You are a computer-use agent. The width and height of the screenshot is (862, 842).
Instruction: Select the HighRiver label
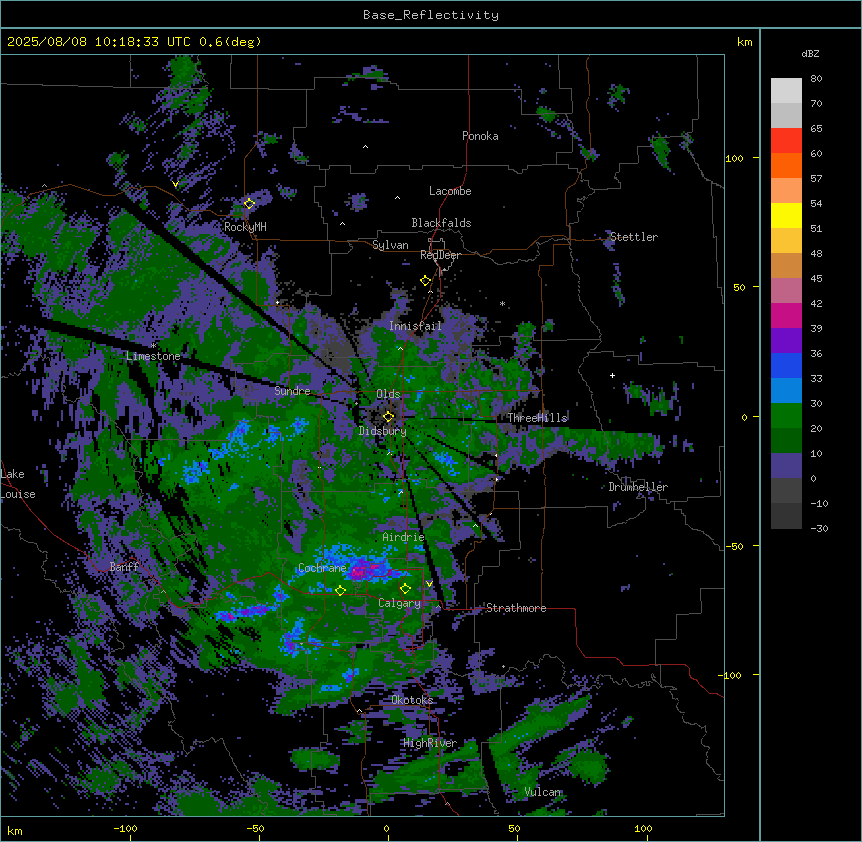(430, 743)
